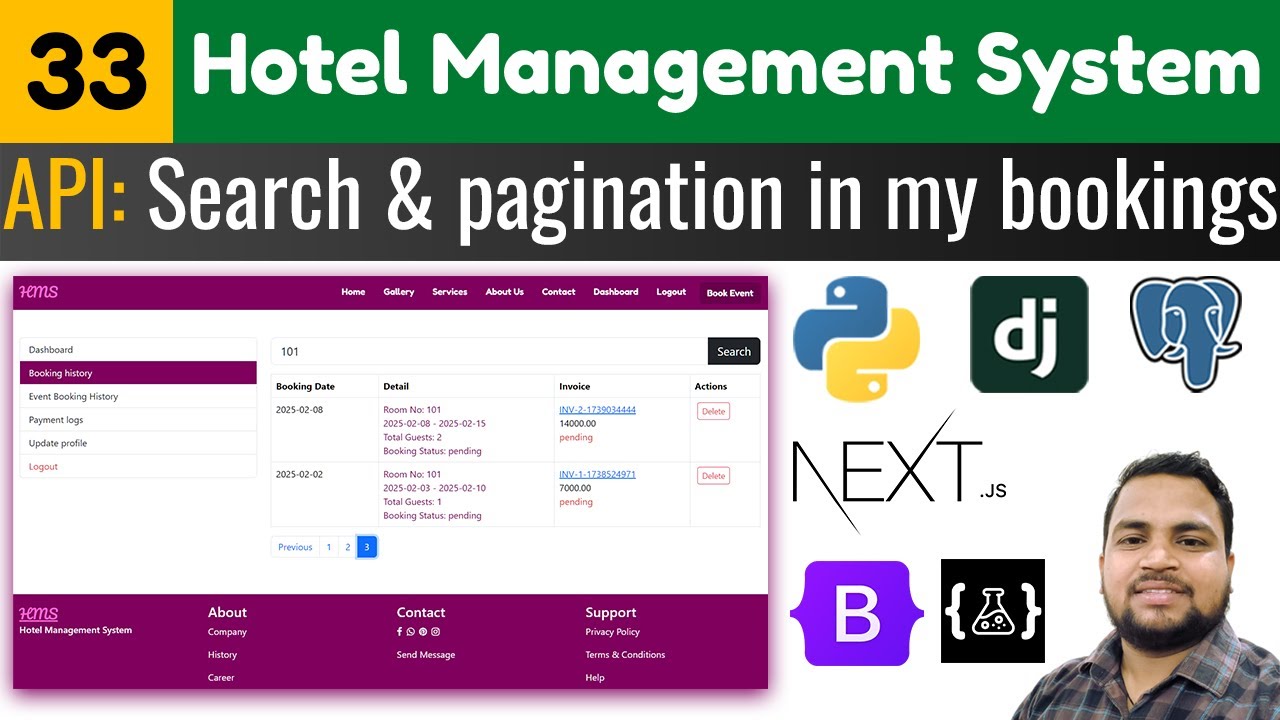Click the footer About heading
Screen dimensions: 1280x720
tap(227, 612)
